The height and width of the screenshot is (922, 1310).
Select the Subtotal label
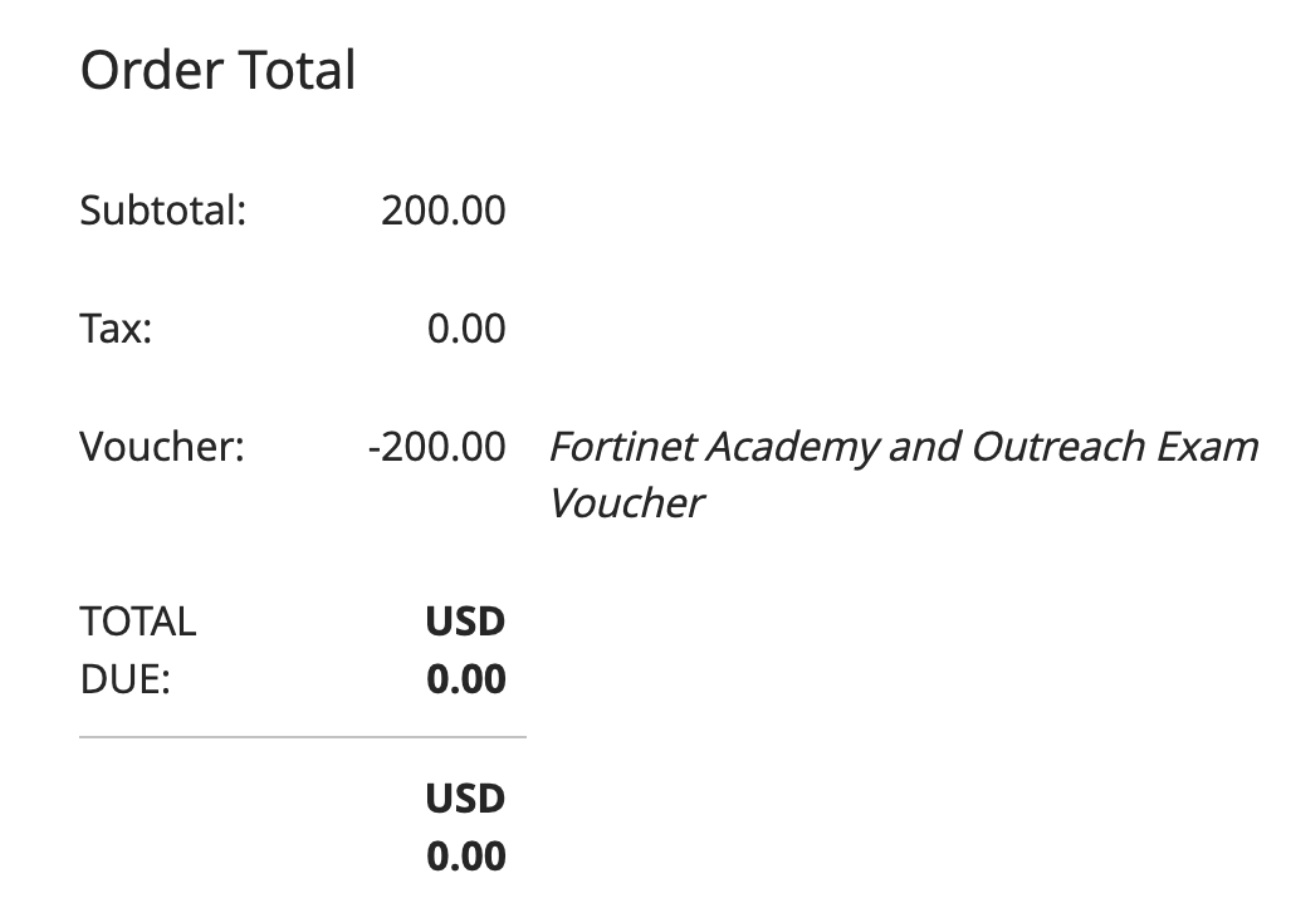click(162, 211)
